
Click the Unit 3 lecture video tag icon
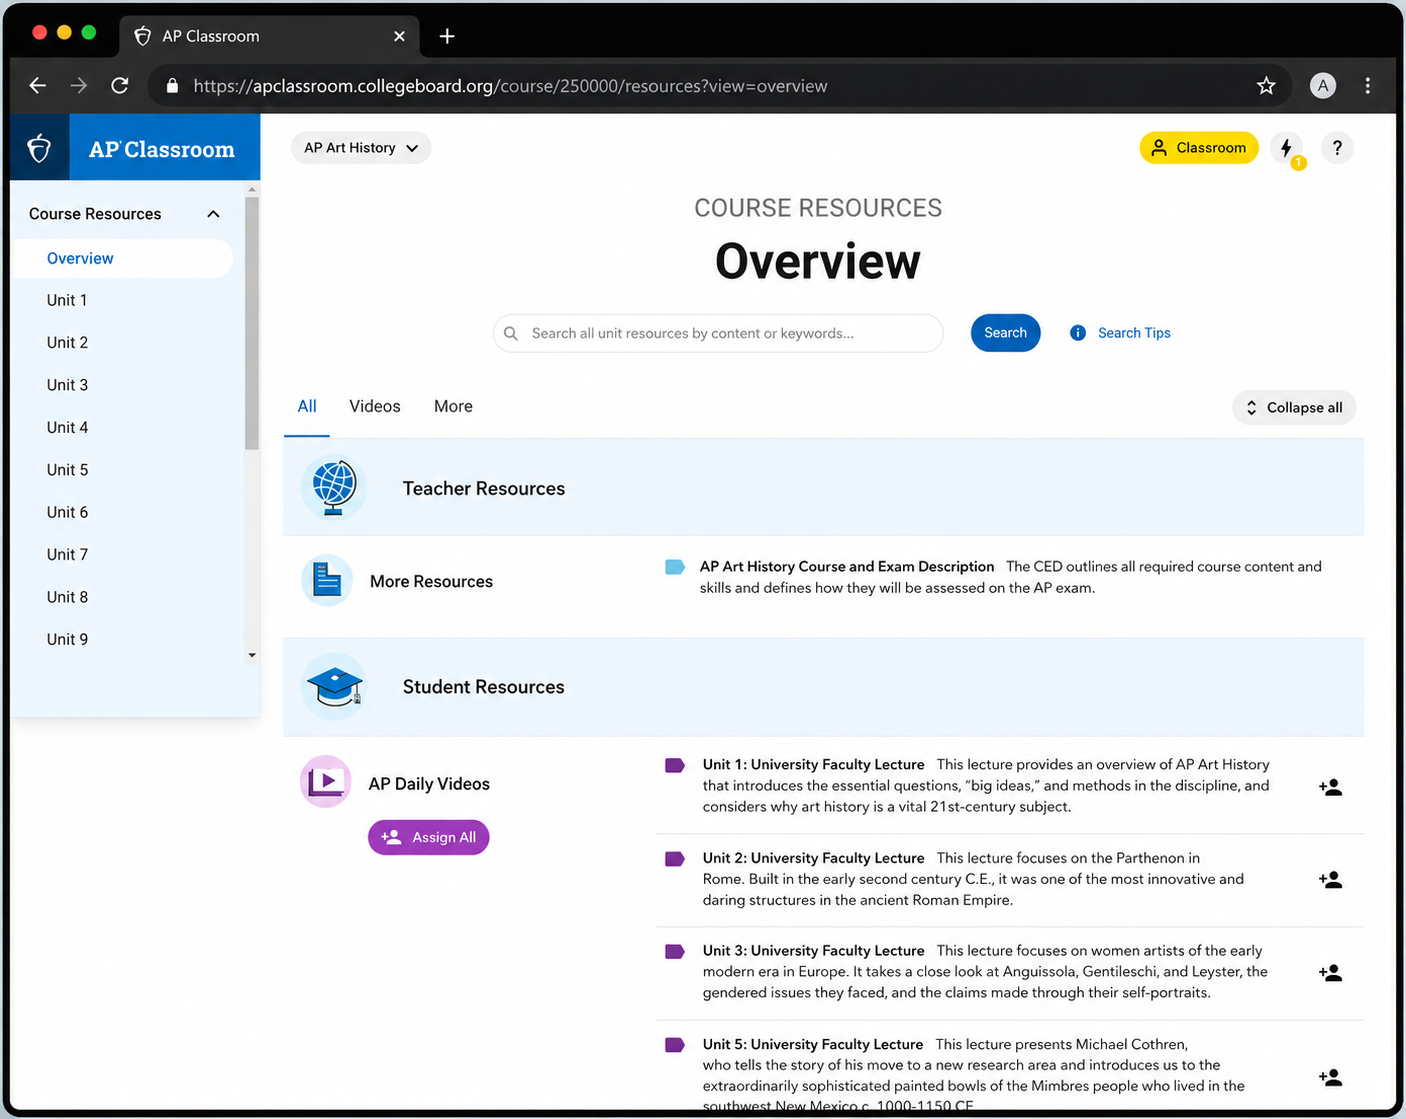click(675, 952)
